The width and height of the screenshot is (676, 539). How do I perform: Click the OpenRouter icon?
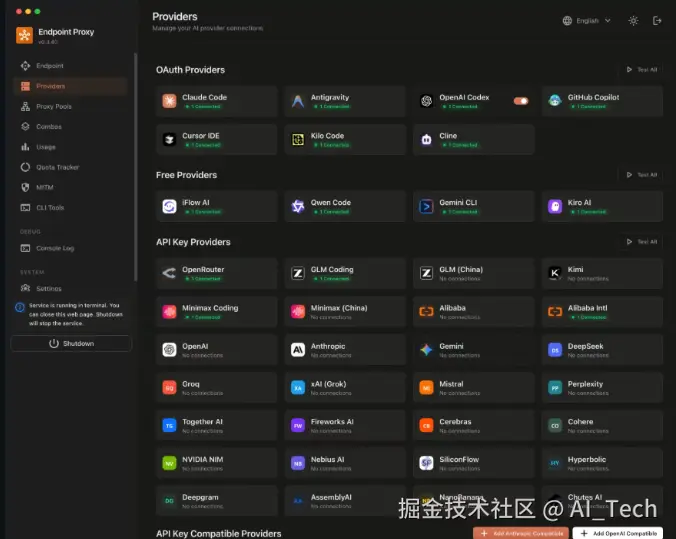(x=169, y=273)
